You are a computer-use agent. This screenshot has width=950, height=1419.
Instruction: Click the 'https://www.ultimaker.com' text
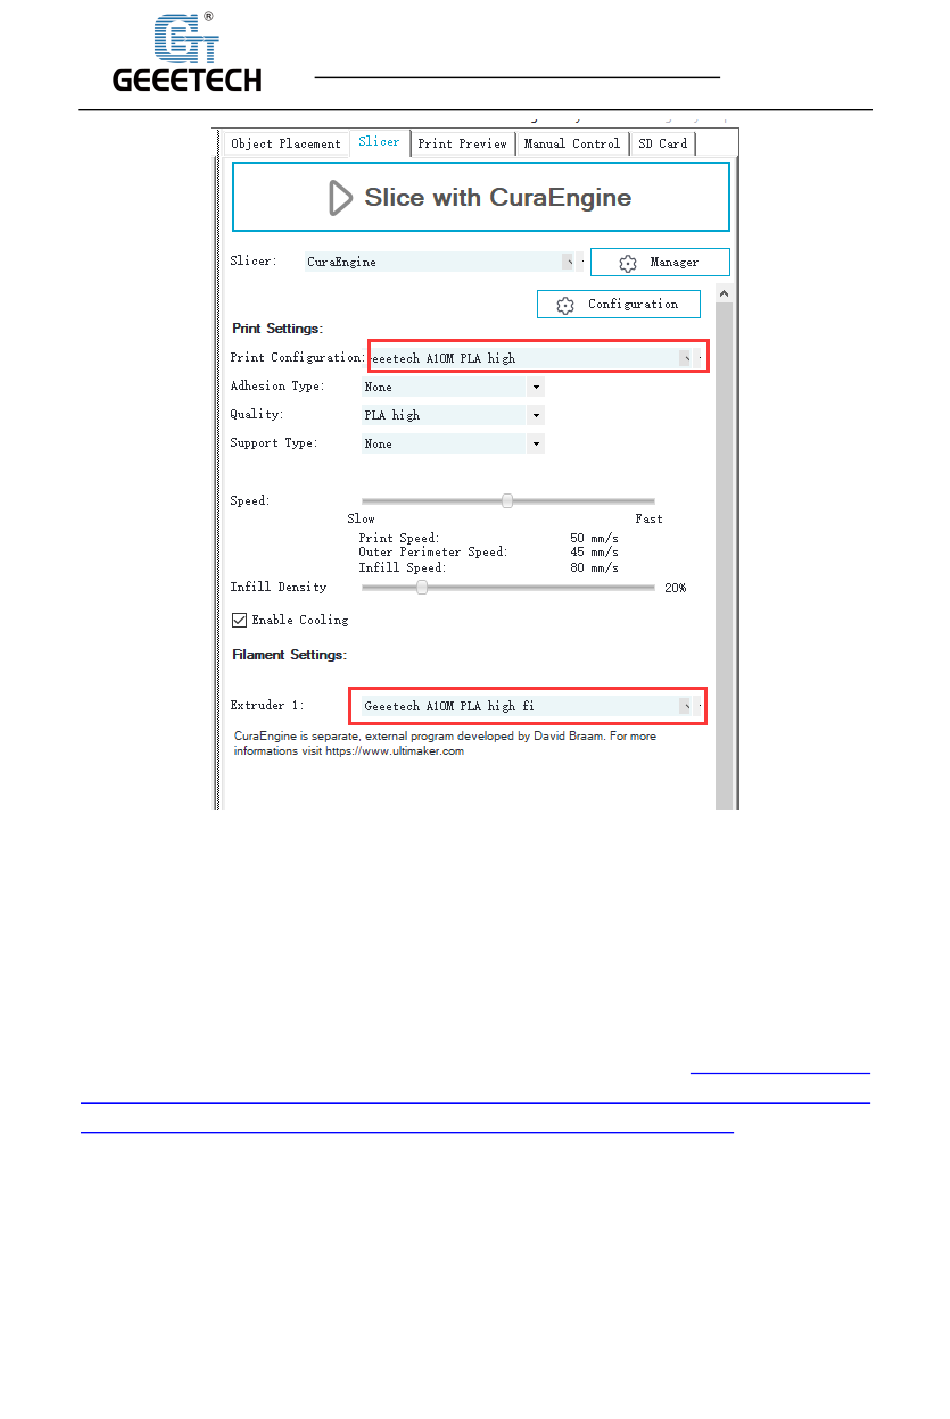click(x=395, y=751)
